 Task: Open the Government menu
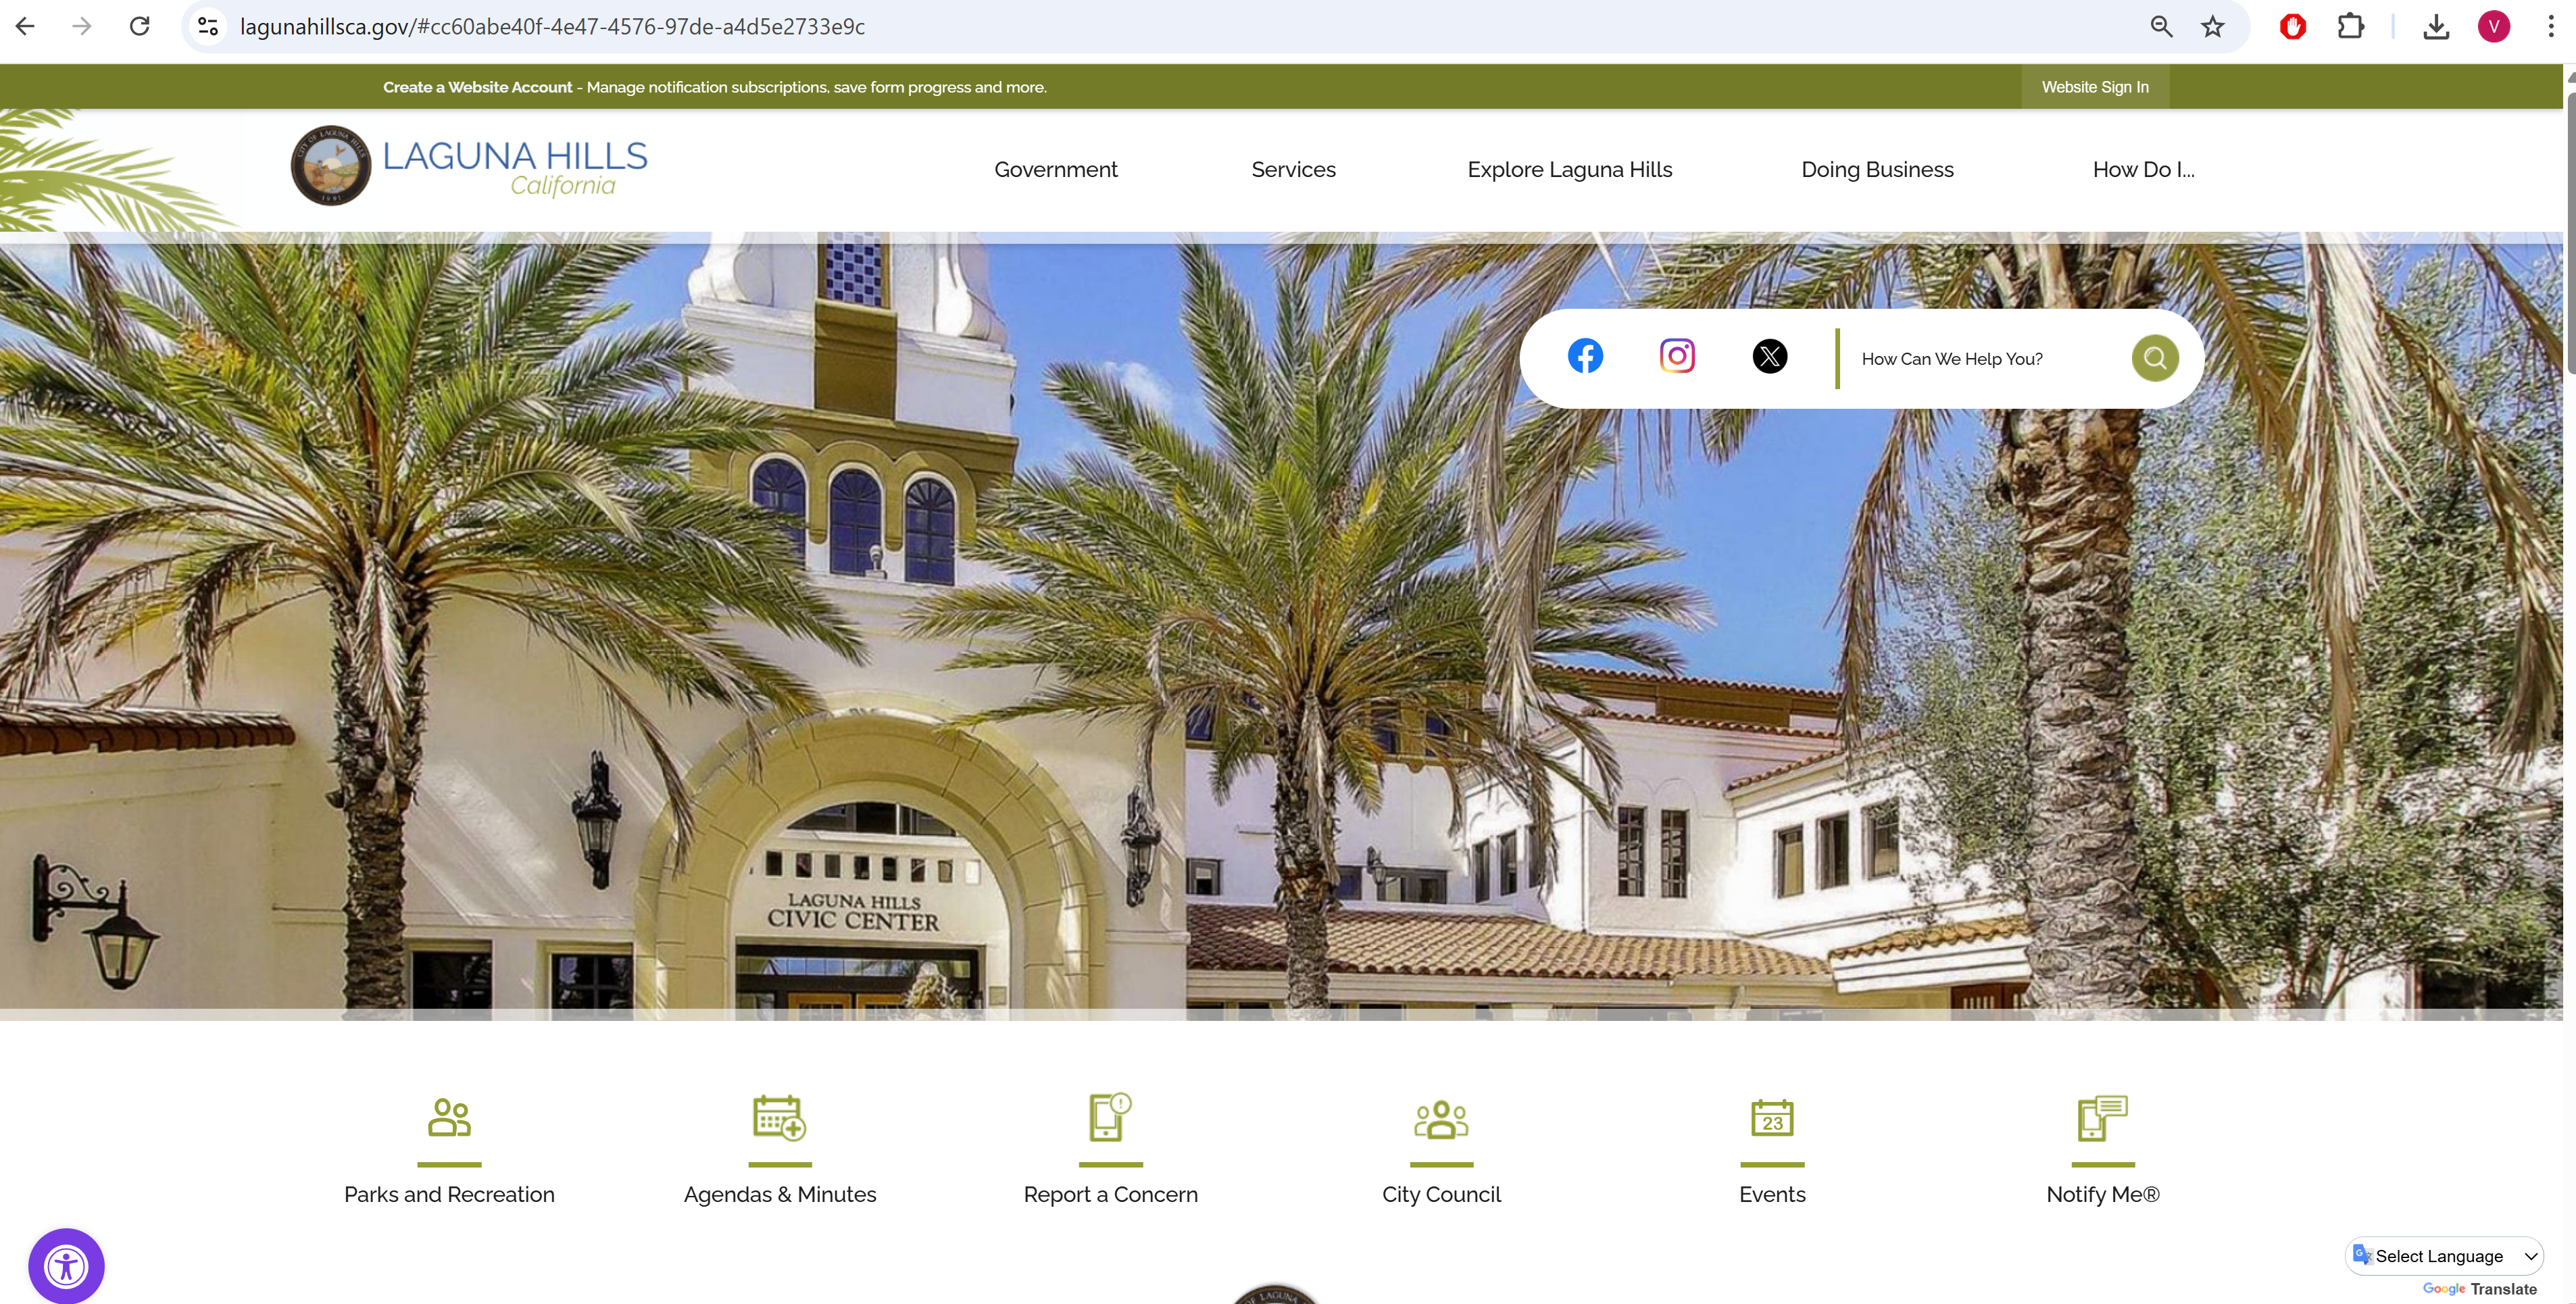[1055, 170]
